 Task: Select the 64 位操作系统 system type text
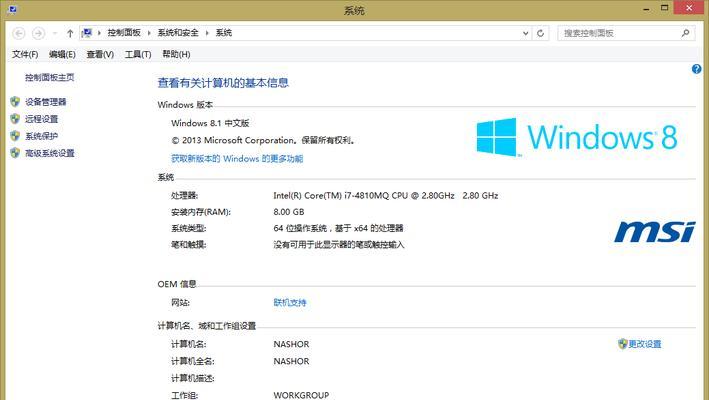click(x=338, y=228)
